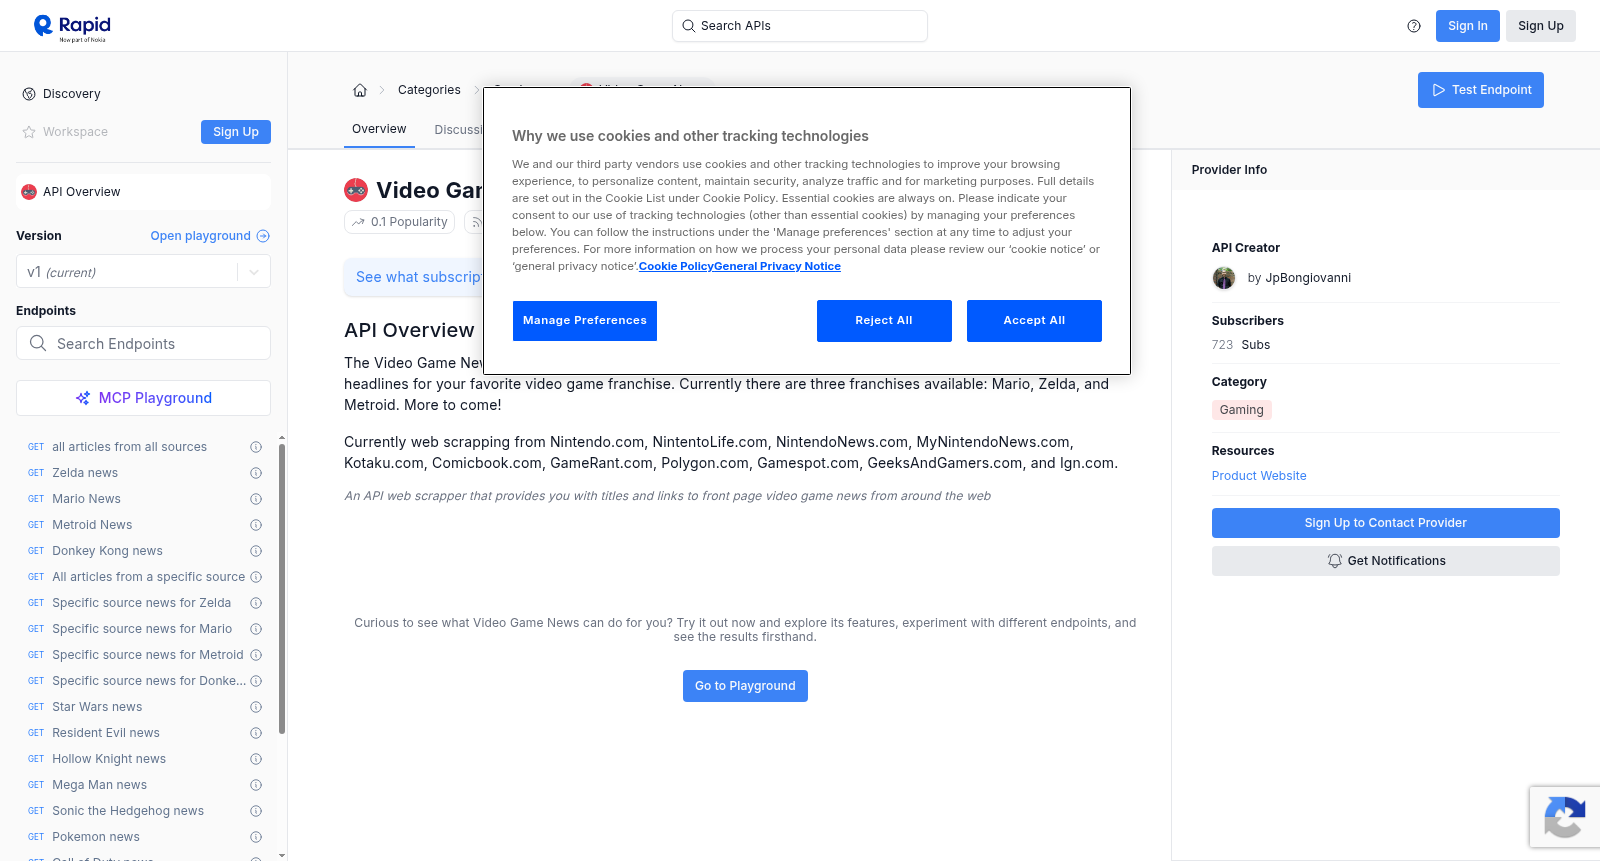Open Manage Preferences for cookies

(585, 321)
